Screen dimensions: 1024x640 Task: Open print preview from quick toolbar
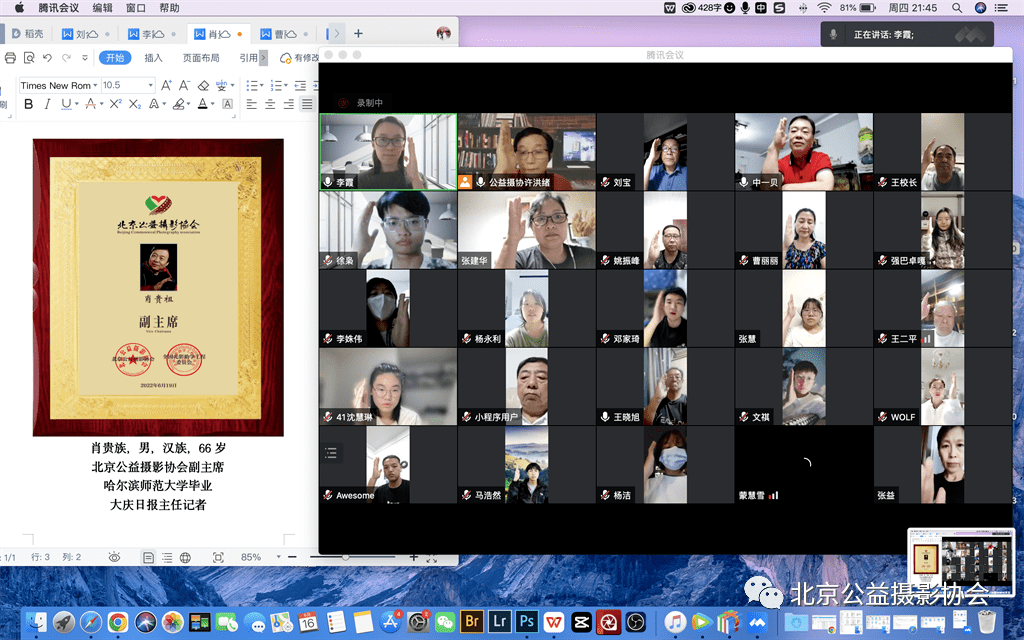(29, 58)
